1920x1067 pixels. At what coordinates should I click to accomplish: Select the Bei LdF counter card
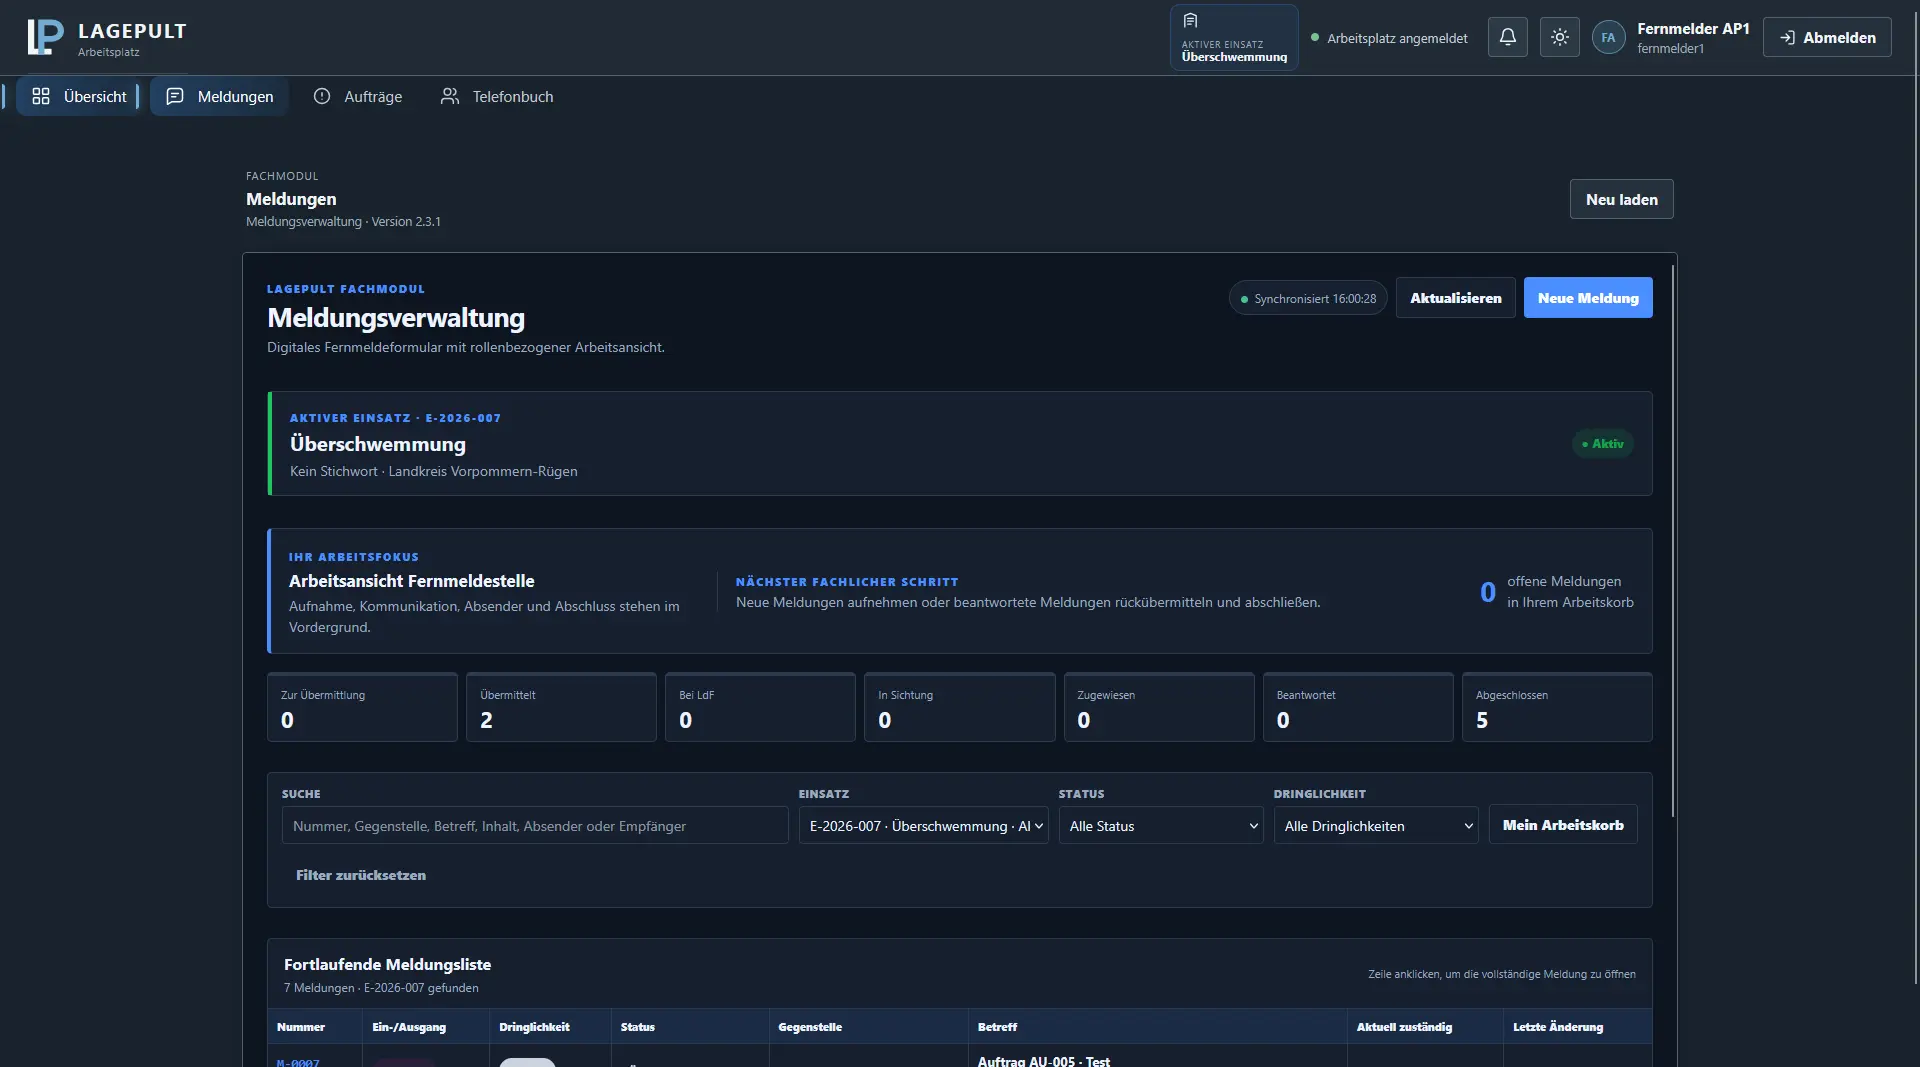tap(760, 707)
